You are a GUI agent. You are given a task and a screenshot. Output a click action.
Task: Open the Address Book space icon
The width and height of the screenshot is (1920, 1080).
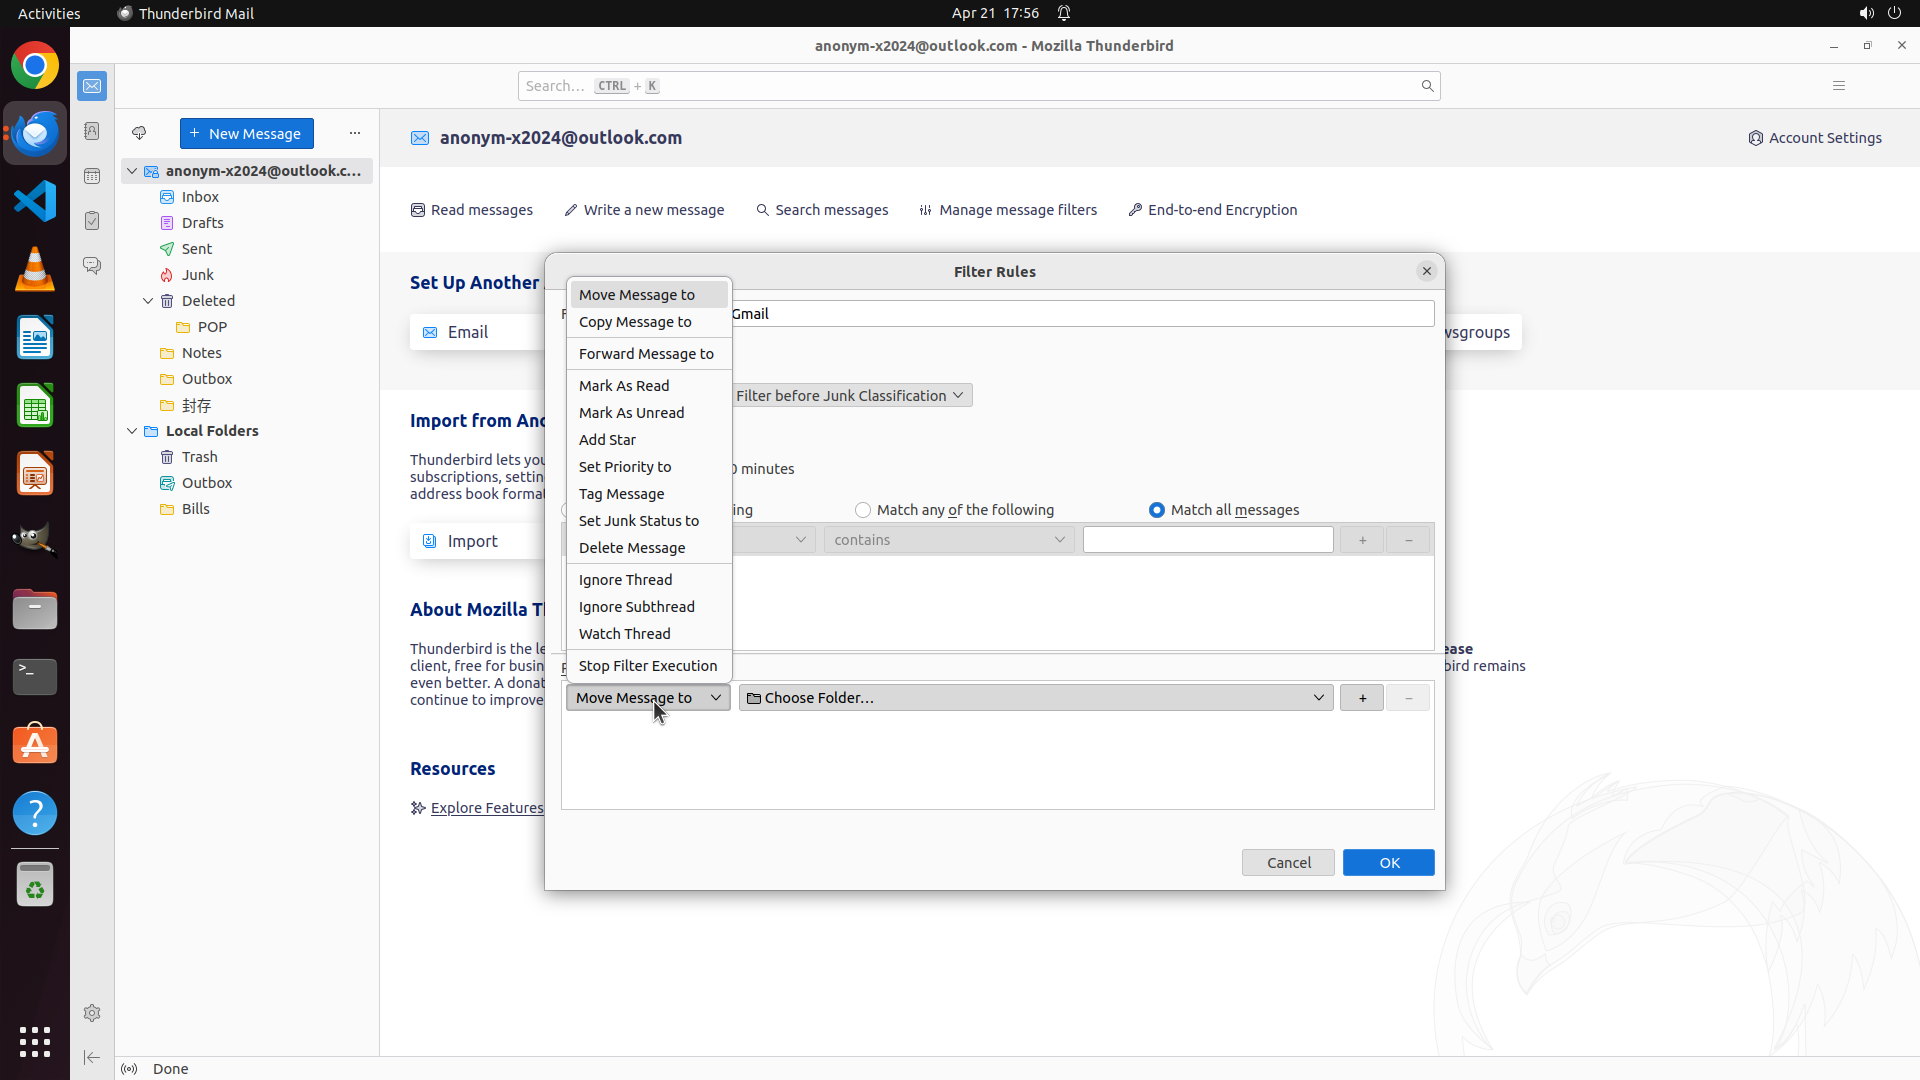click(x=92, y=131)
